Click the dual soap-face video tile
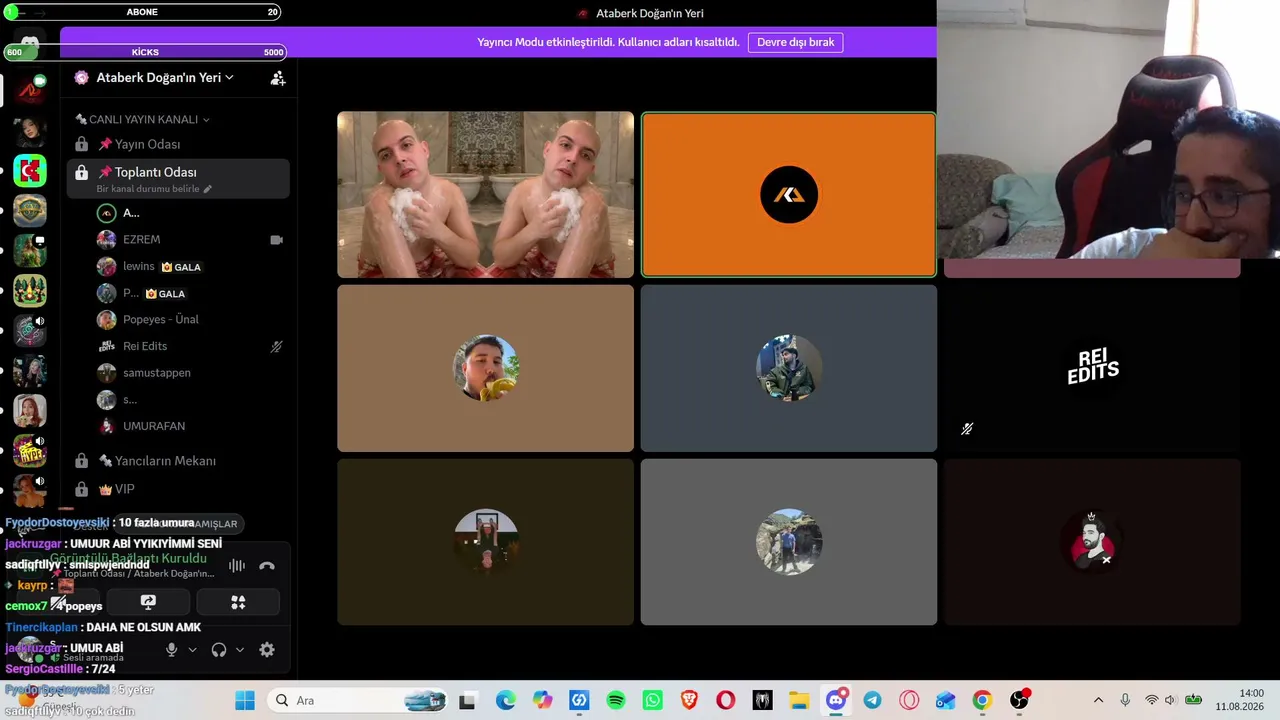This screenshot has height=720, width=1280. (x=485, y=195)
